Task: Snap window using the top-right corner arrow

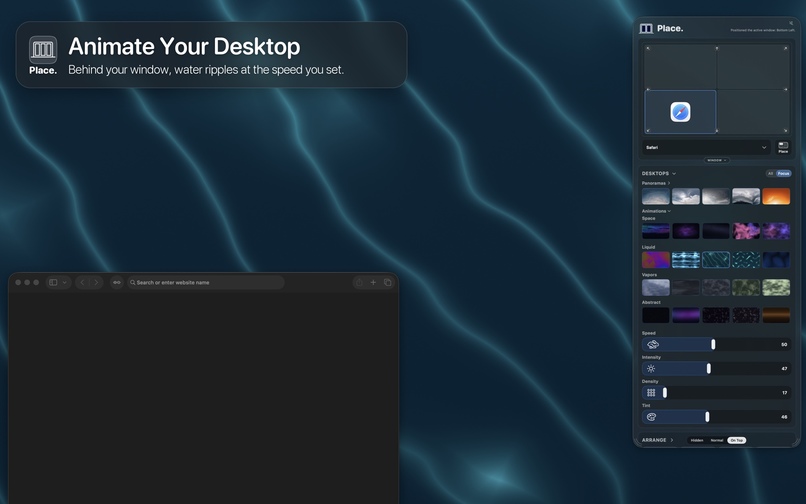Action: click(785, 48)
